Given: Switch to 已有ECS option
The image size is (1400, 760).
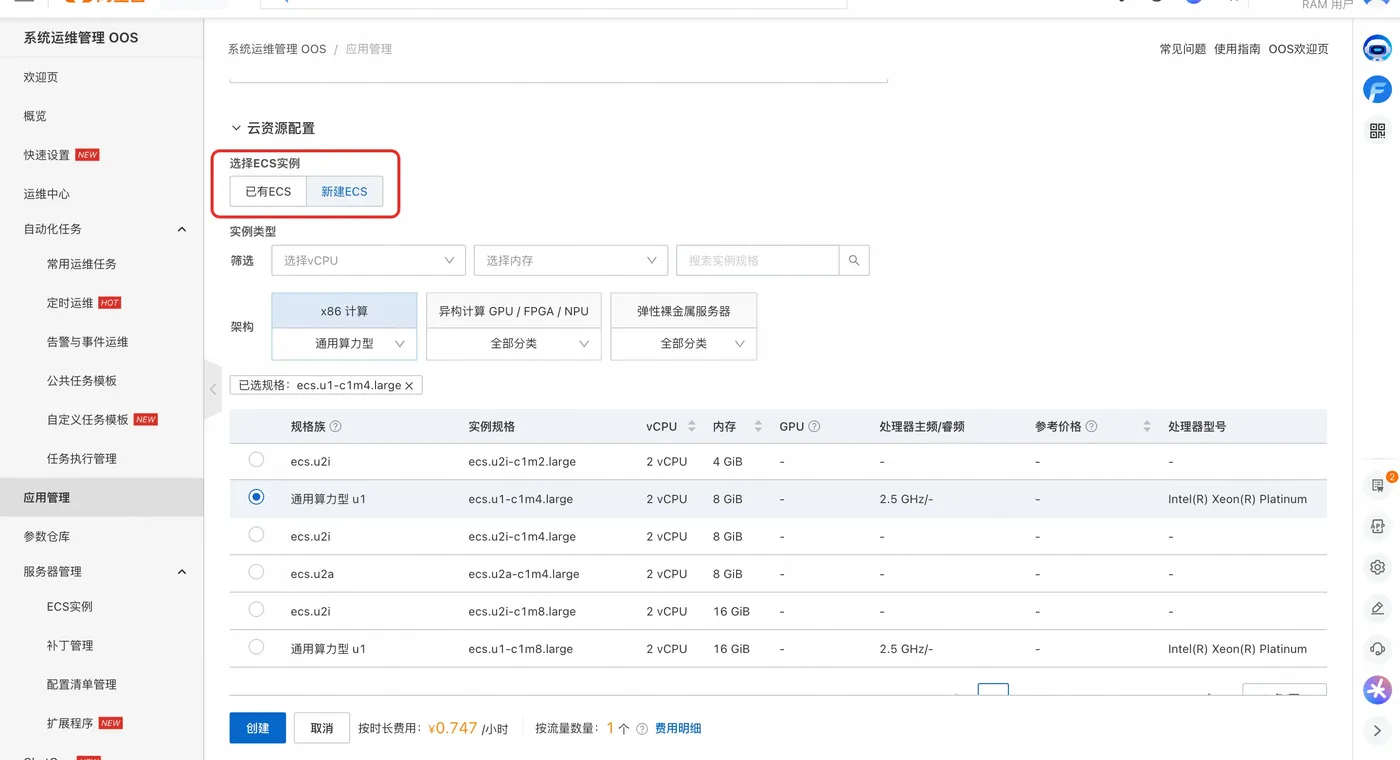Looking at the screenshot, I should [268, 191].
